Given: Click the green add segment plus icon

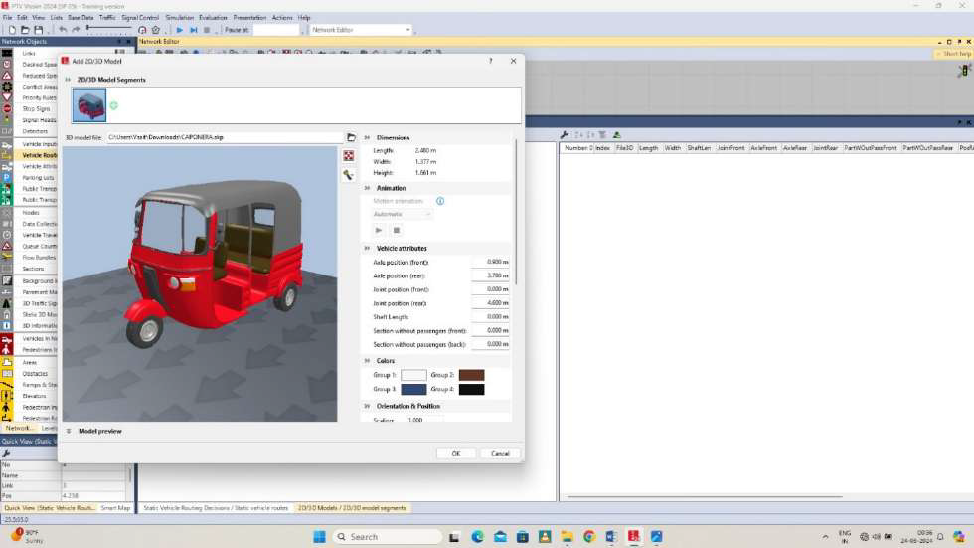Looking at the screenshot, I should (x=113, y=105).
